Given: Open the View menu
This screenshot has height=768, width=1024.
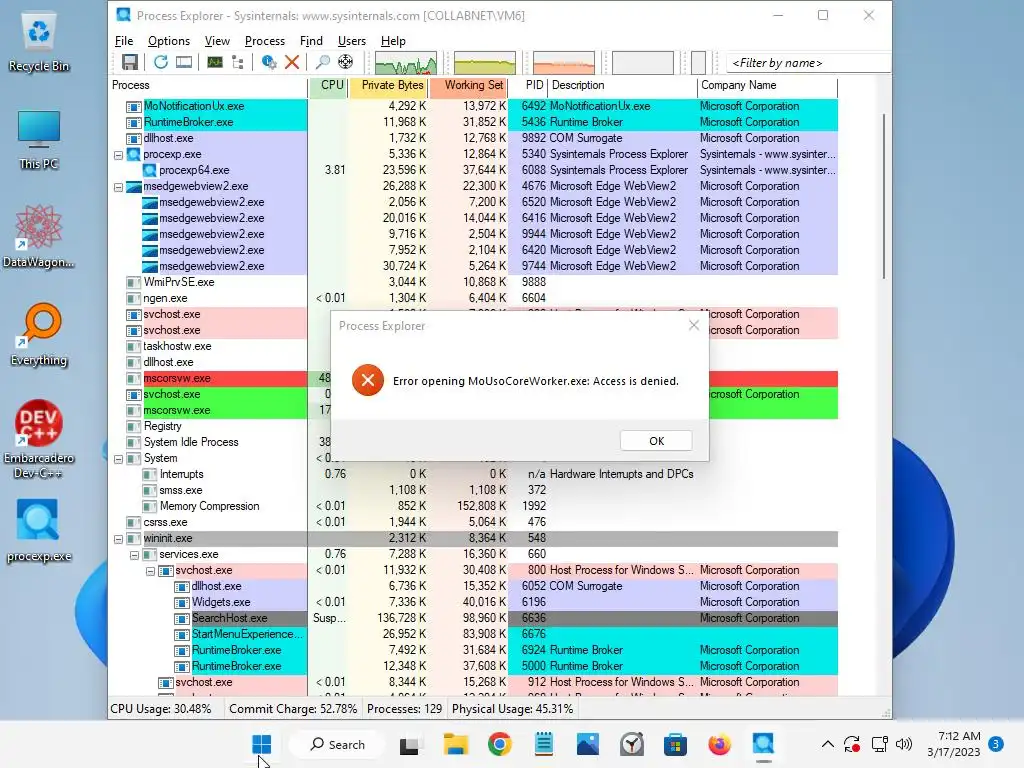Looking at the screenshot, I should (217, 40).
